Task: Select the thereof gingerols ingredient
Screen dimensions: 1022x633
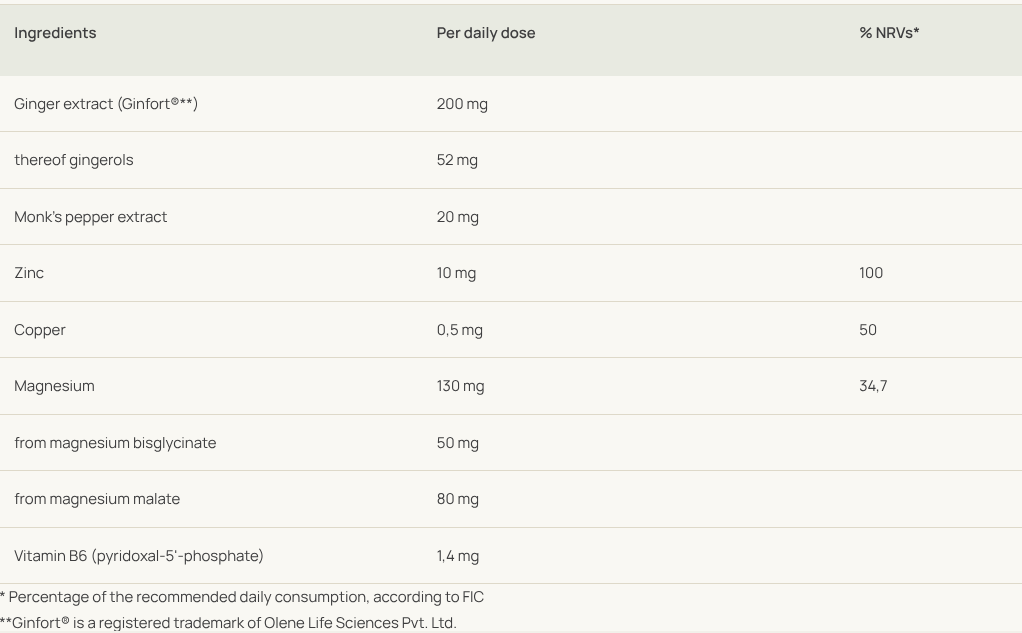Action: coord(74,160)
